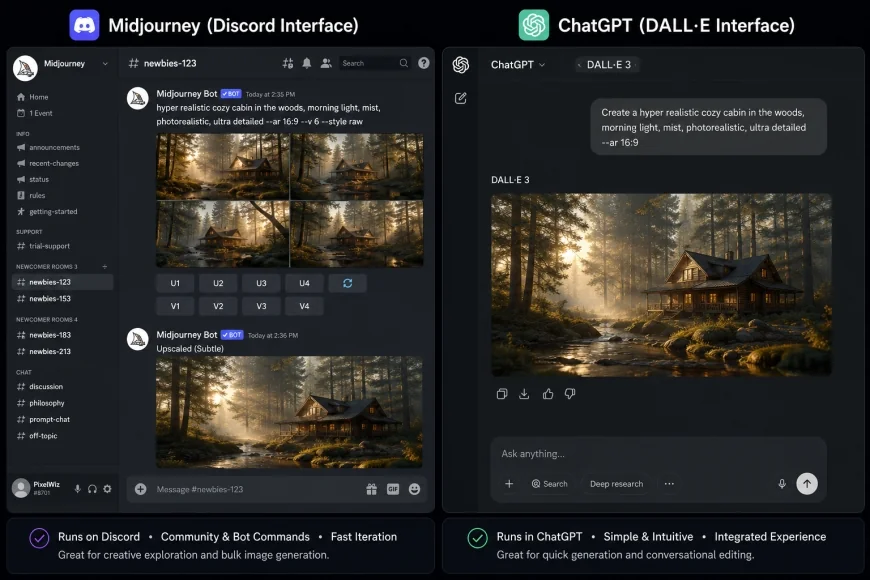Viewport: 870px width, 580px height.
Task: Open the ChatGPT model dropdown
Action: [518, 64]
